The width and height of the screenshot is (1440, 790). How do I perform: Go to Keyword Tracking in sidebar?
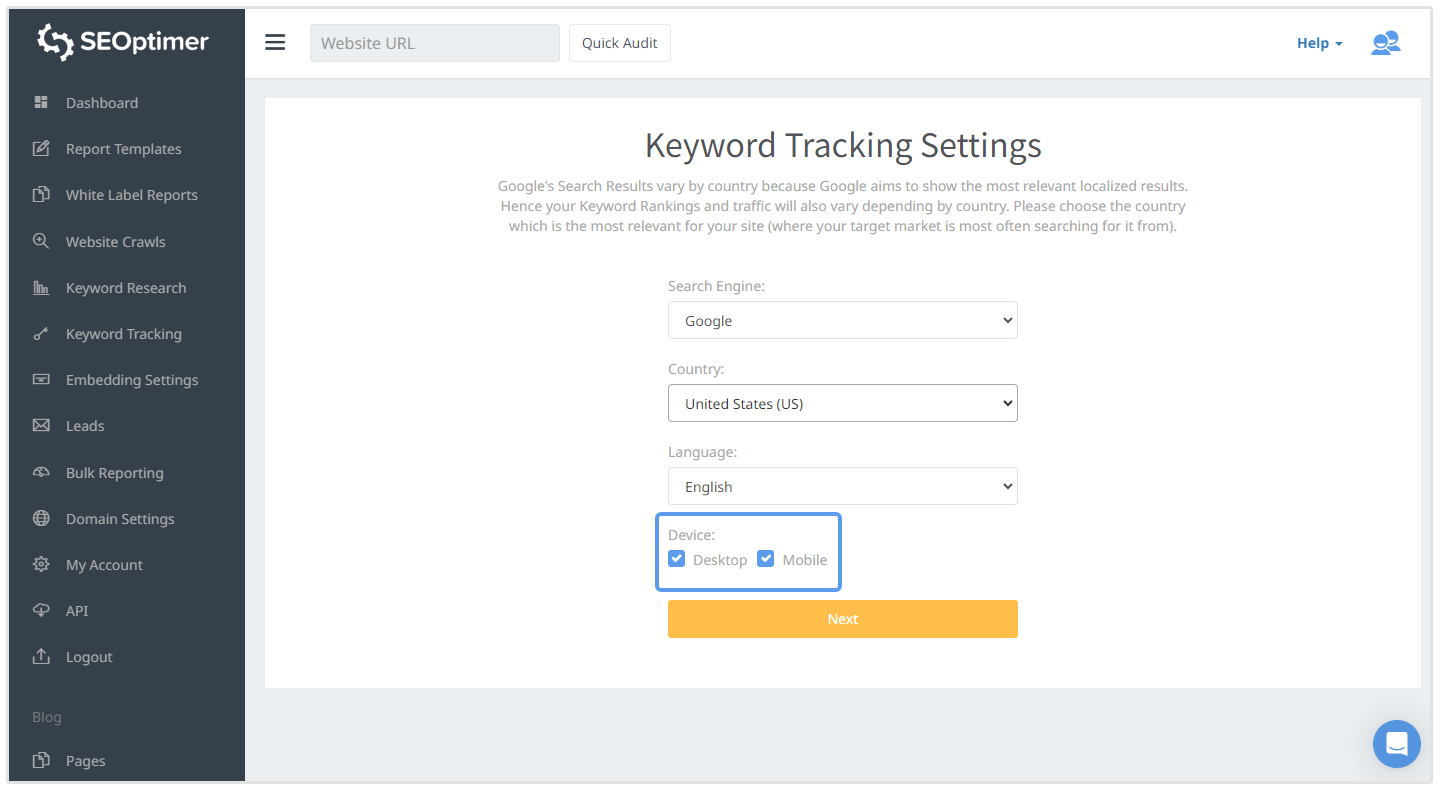point(124,334)
